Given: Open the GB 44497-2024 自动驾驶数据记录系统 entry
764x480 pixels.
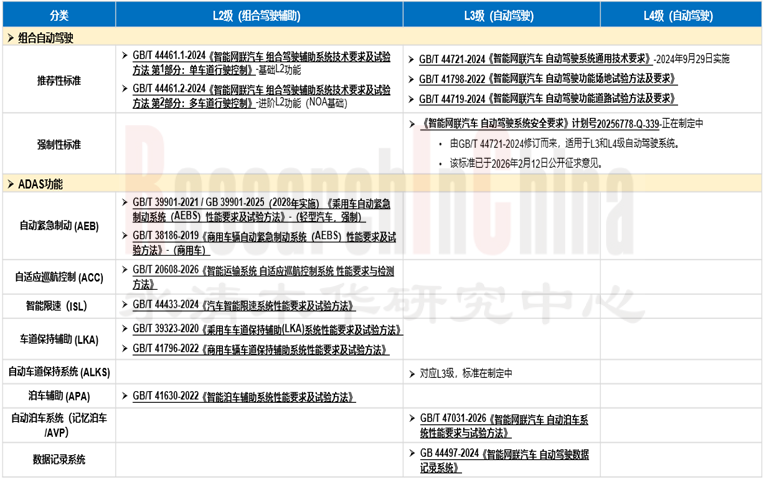Looking at the screenshot, I should tap(504, 461).
